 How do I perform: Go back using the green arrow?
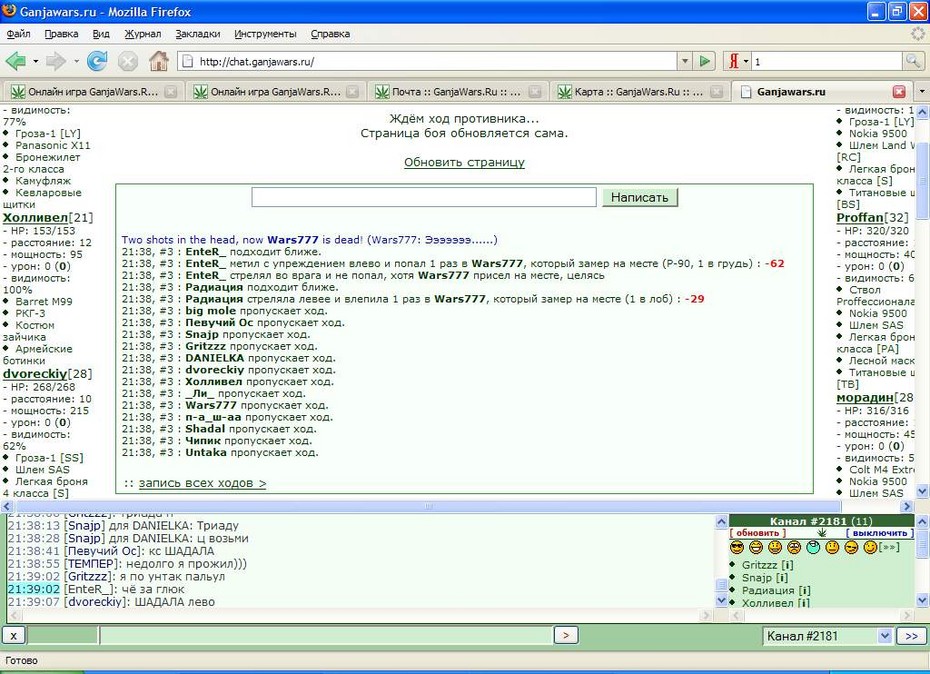pyautogui.click(x=16, y=61)
